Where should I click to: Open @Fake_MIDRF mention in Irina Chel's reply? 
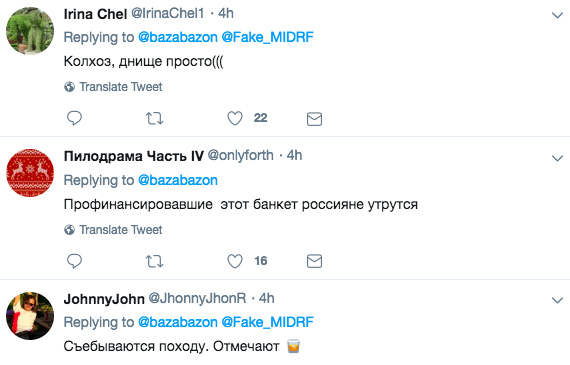click(268, 37)
